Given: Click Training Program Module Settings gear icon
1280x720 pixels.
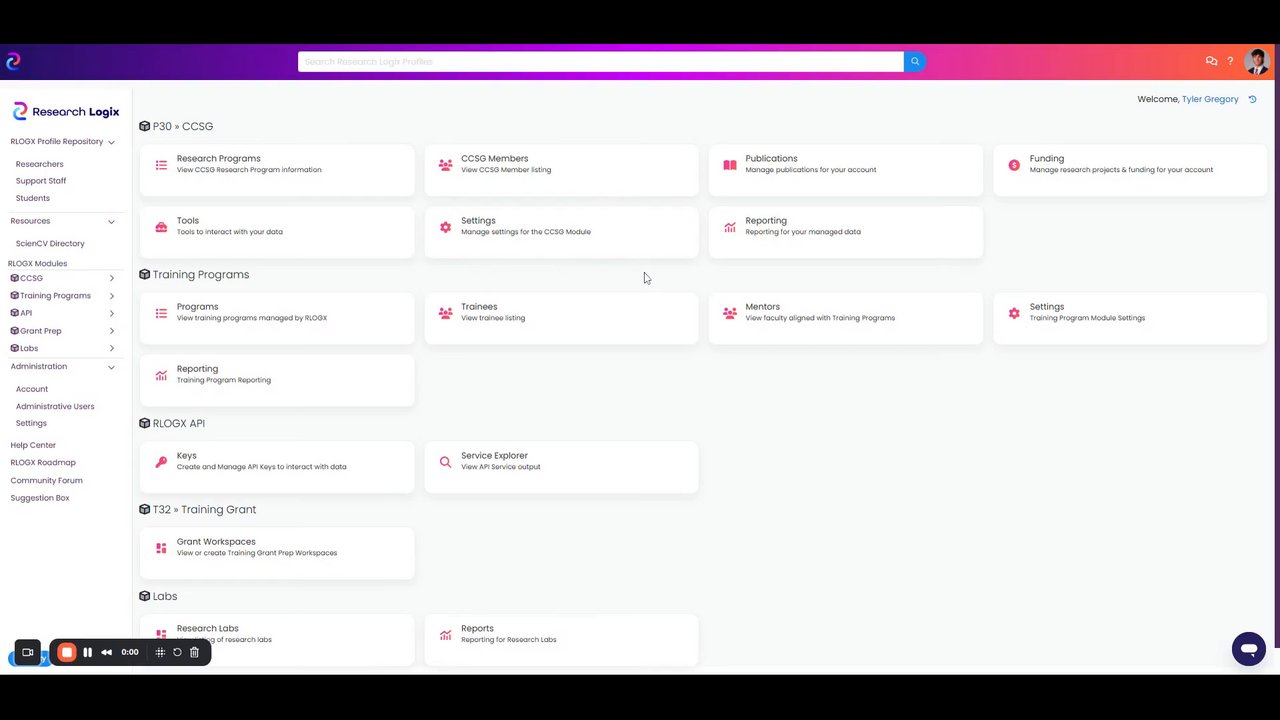Looking at the screenshot, I should (1014, 313).
